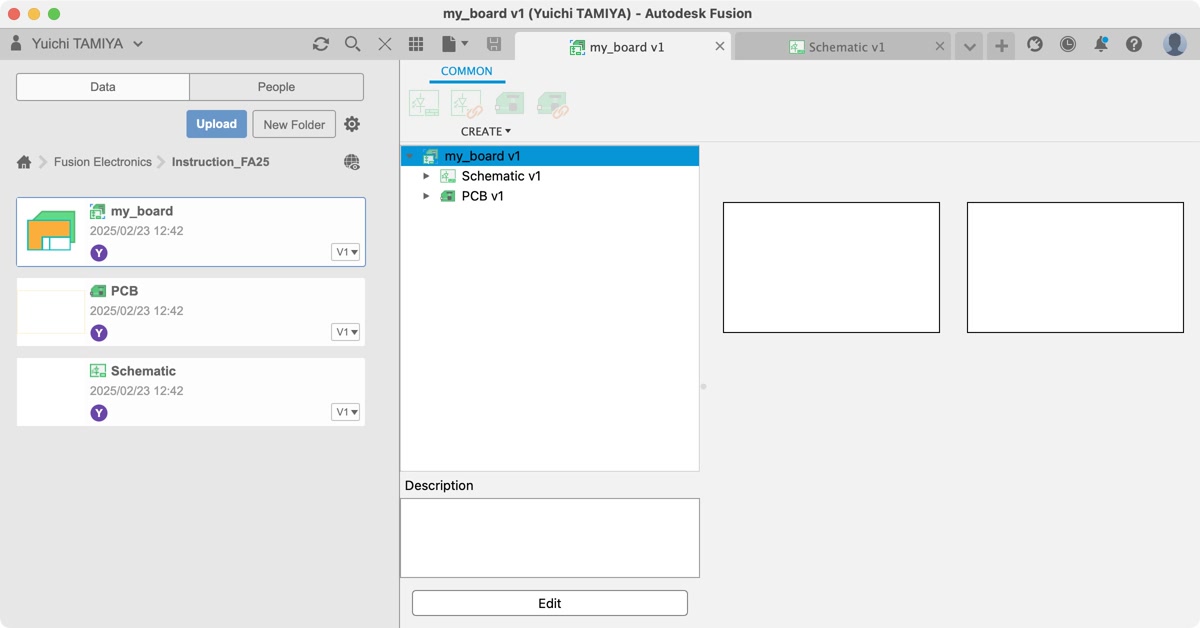Image resolution: width=1200 pixels, height=628 pixels.
Task: Add a new design tab
Action: click(1001, 46)
